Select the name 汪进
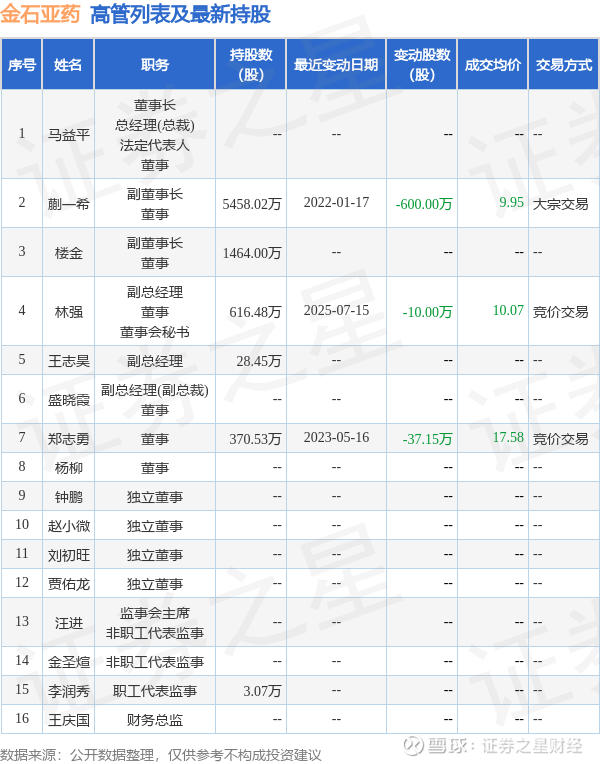This screenshot has height=764, width=600. click(x=68, y=623)
